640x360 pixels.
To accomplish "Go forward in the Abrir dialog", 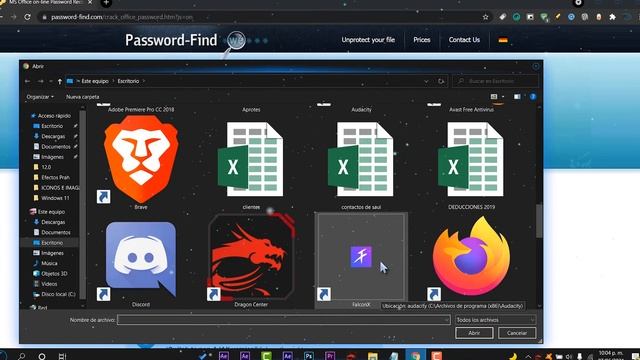I will point(40,81).
